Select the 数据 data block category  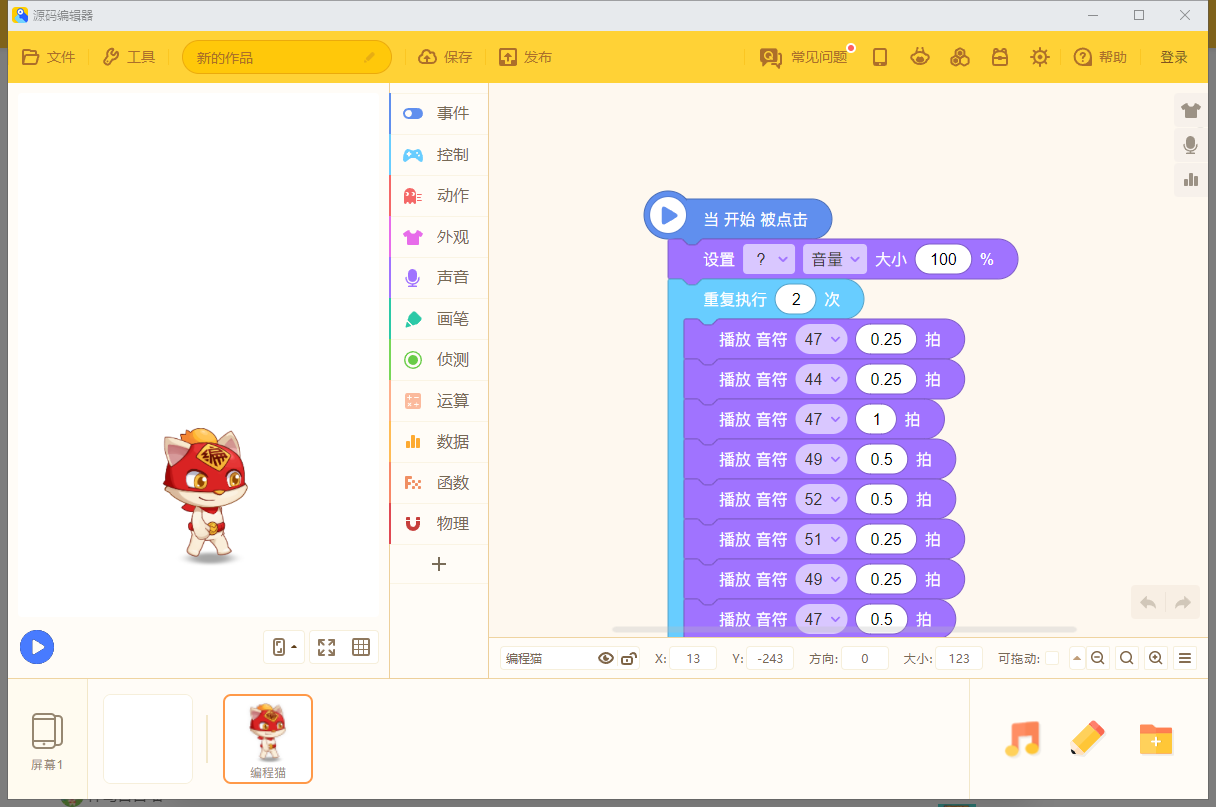click(439, 442)
